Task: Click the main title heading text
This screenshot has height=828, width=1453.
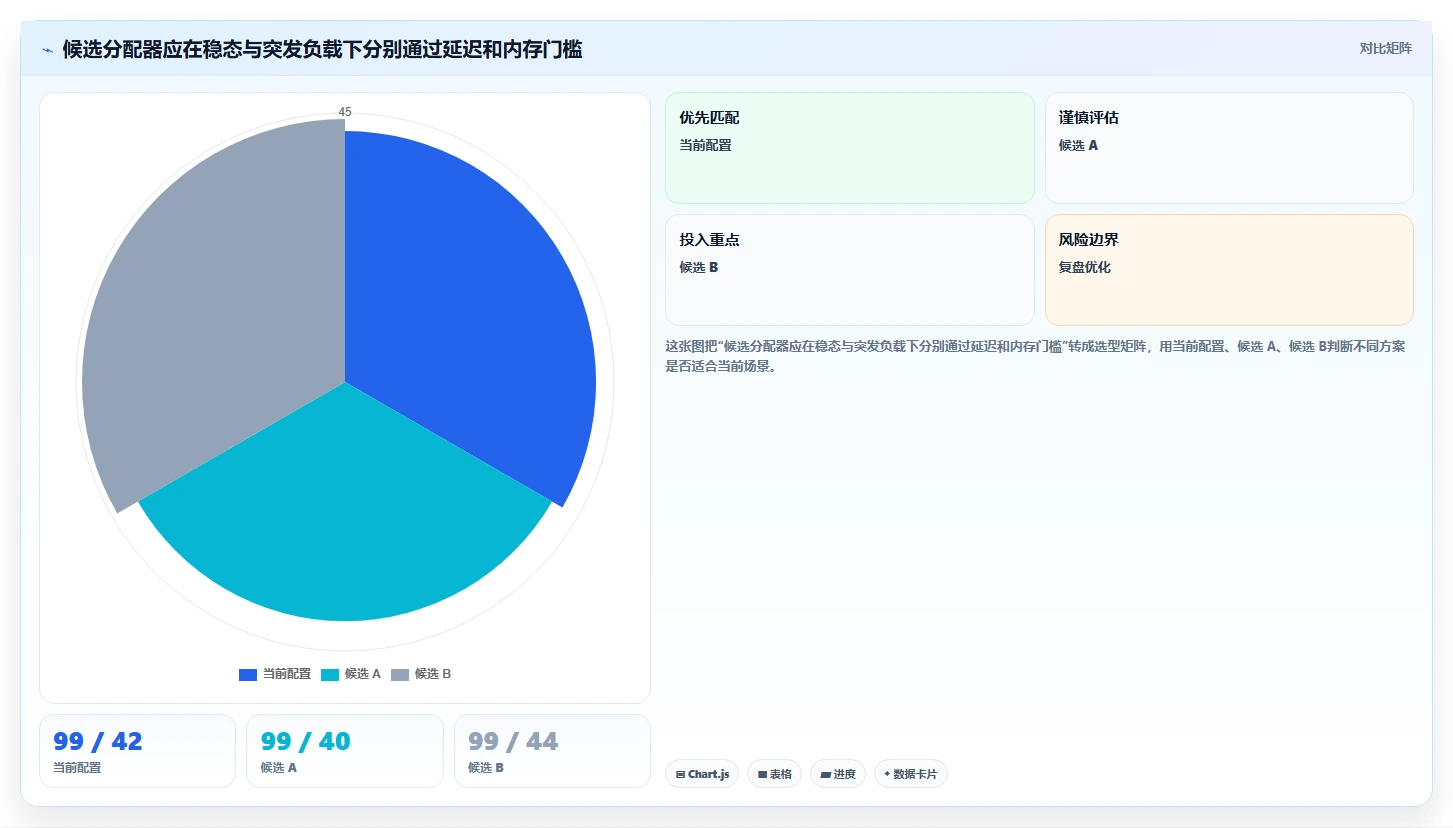Action: (322, 49)
